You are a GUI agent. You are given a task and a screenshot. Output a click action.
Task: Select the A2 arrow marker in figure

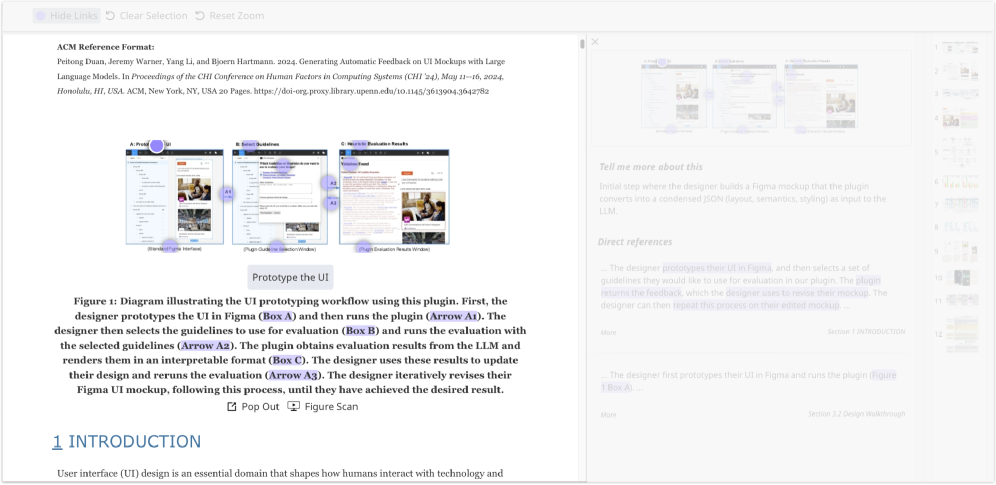pyautogui.click(x=332, y=183)
